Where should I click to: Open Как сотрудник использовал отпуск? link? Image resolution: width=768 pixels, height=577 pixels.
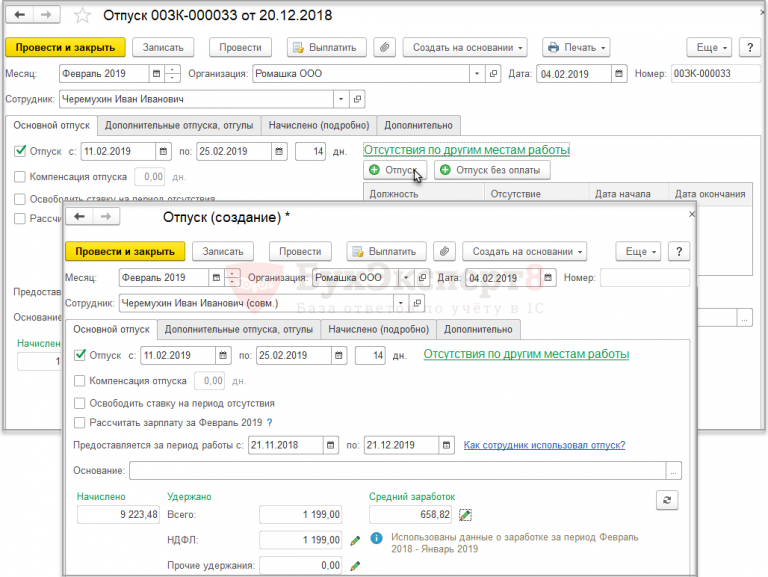pyautogui.click(x=544, y=445)
